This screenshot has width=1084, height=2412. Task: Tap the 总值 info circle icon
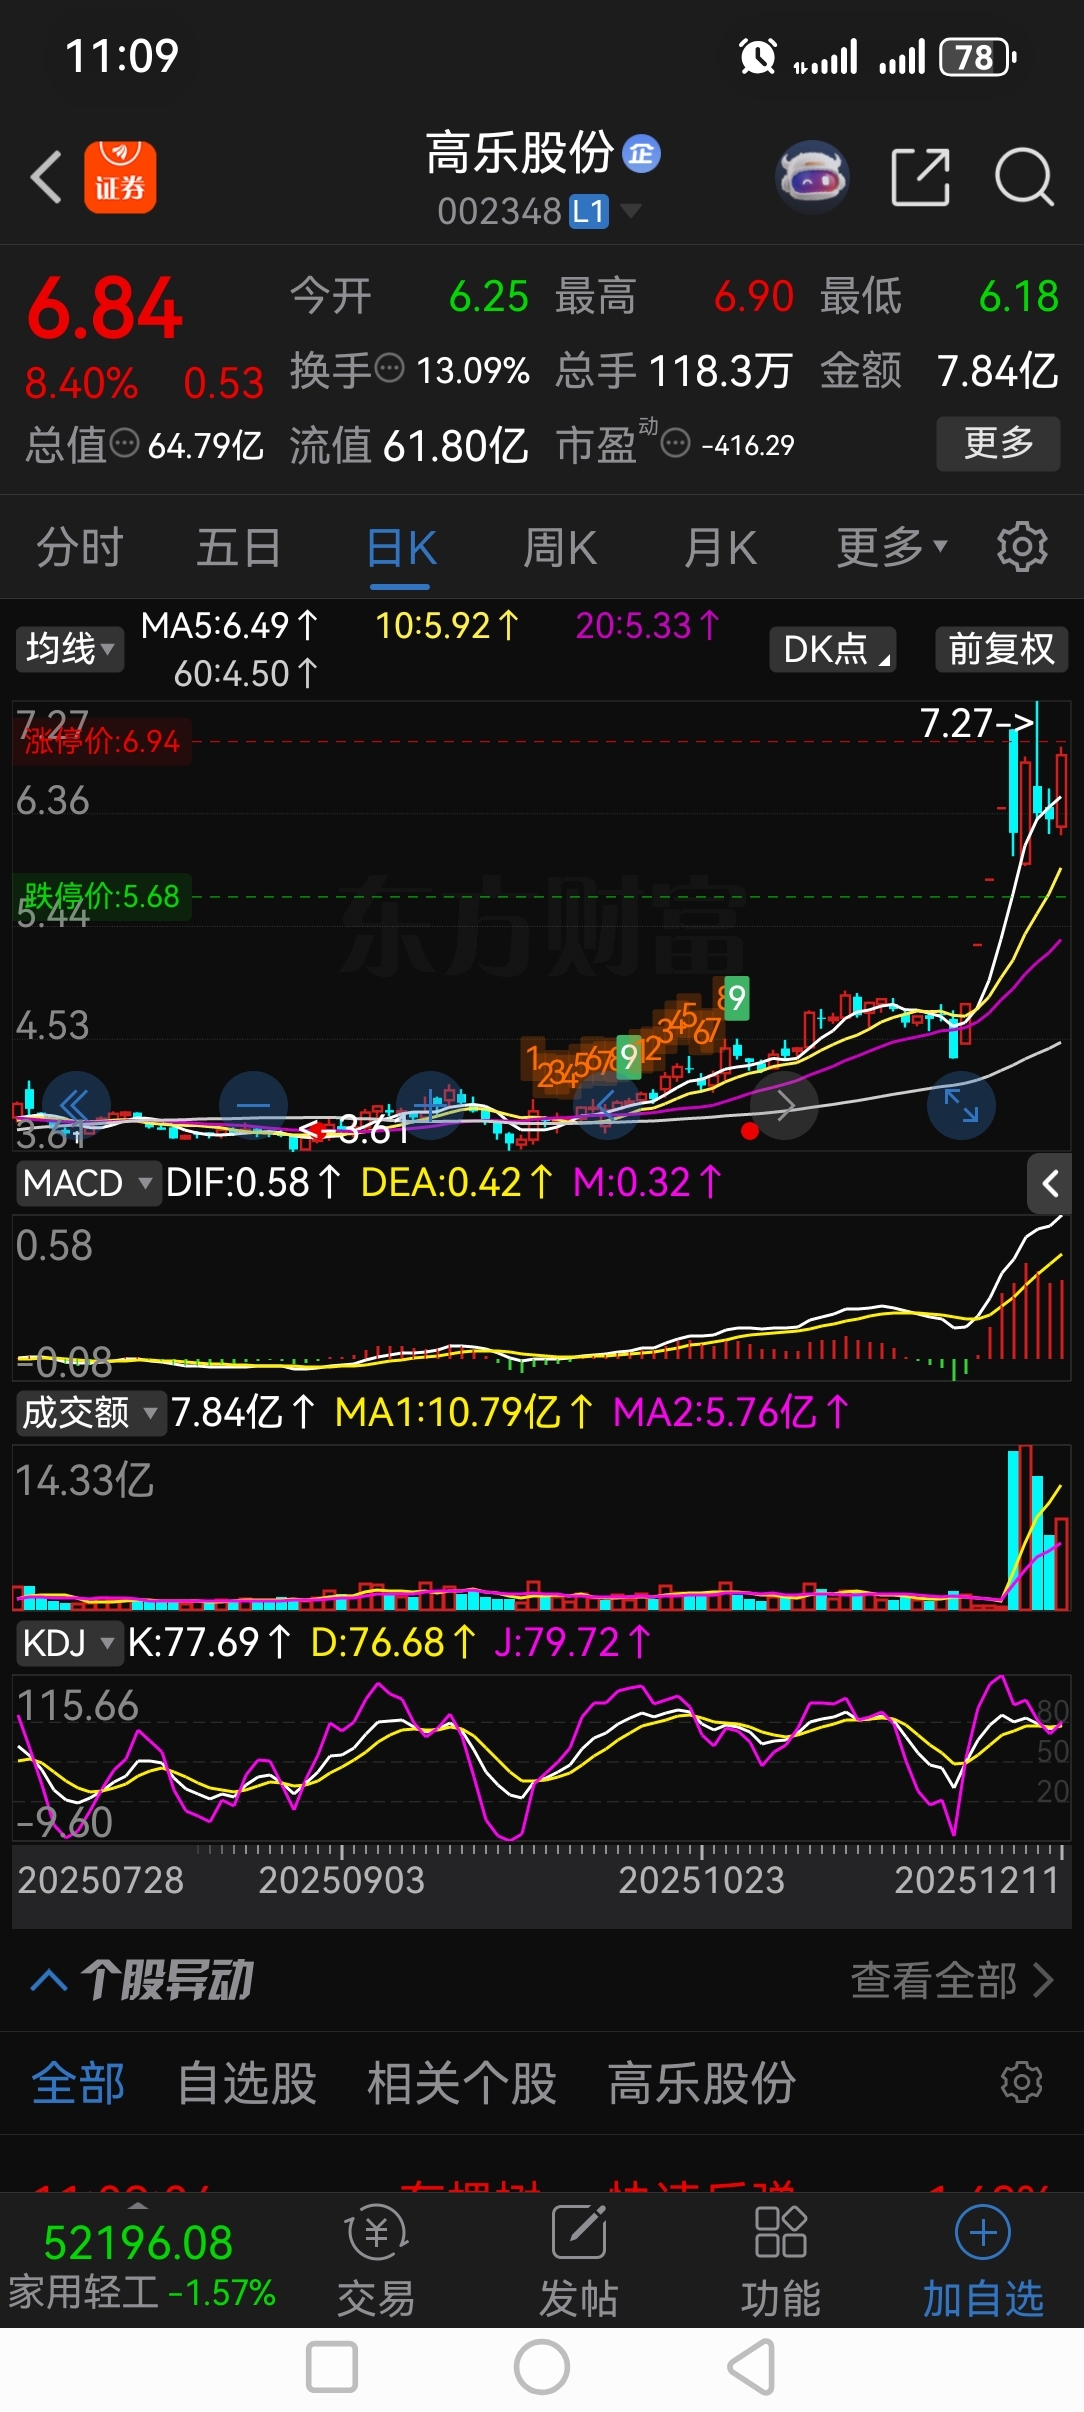124,442
